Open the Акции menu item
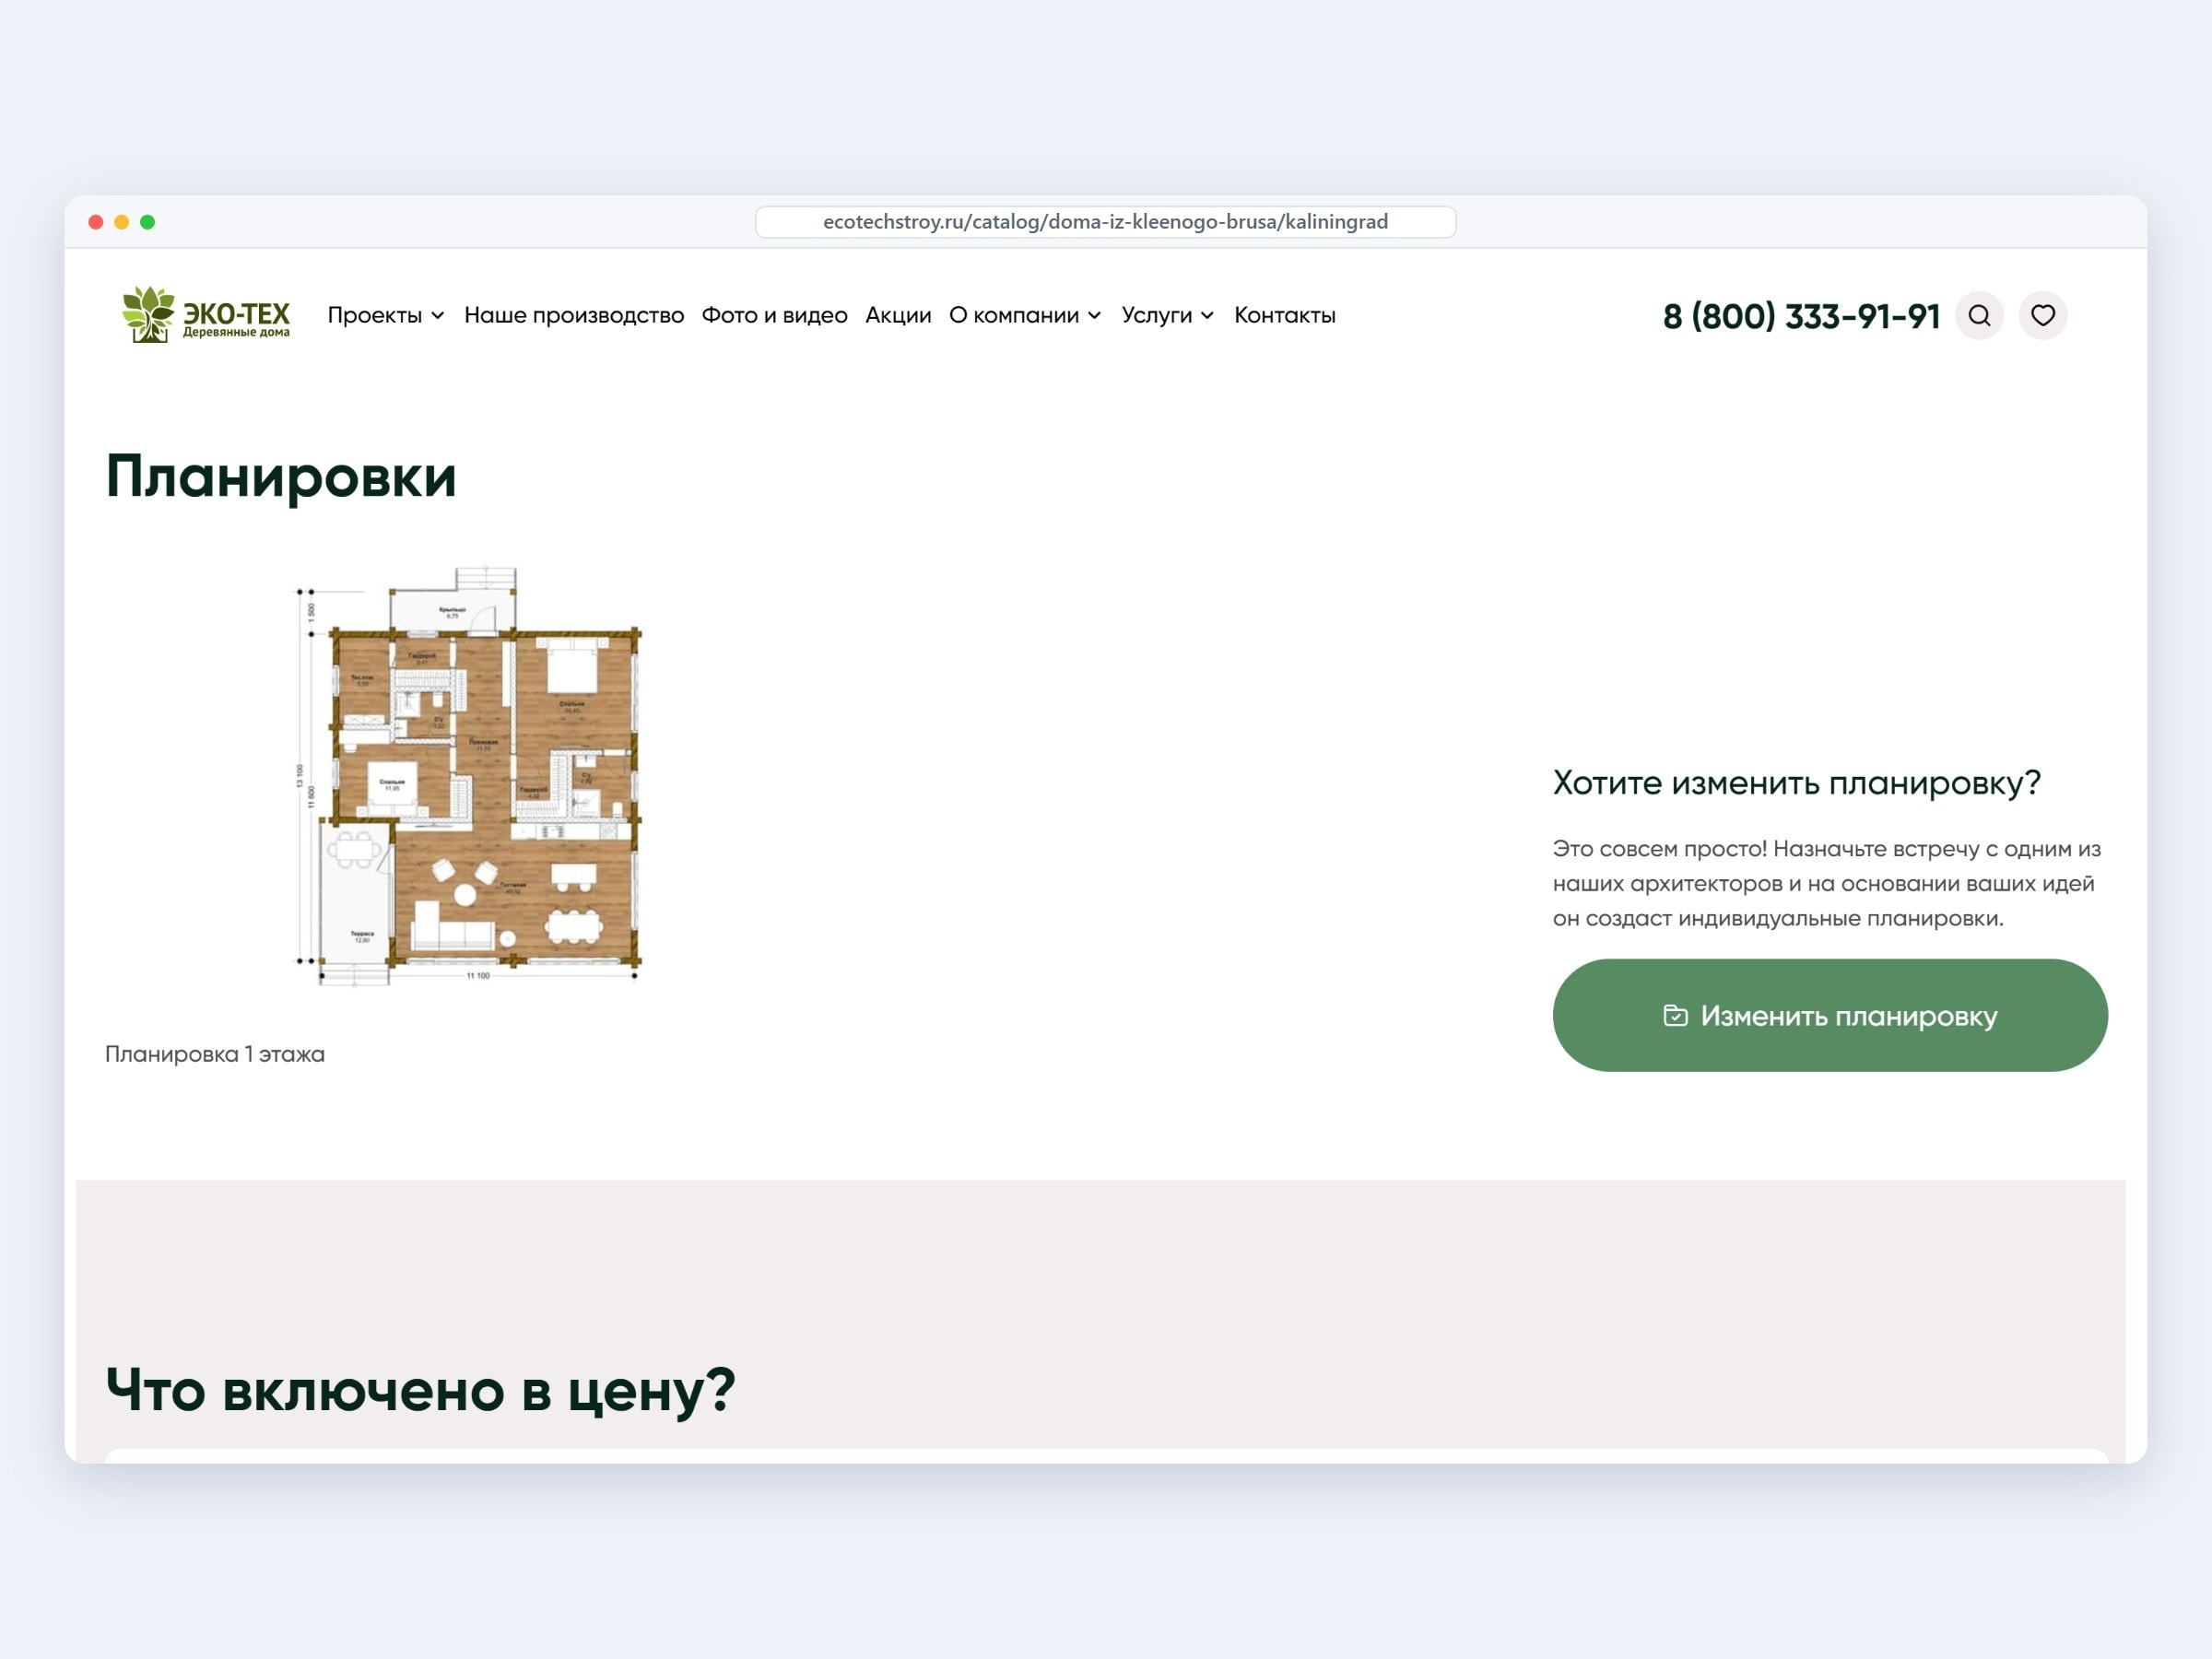Screen dimensions: 2212x1659 click(898, 315)
